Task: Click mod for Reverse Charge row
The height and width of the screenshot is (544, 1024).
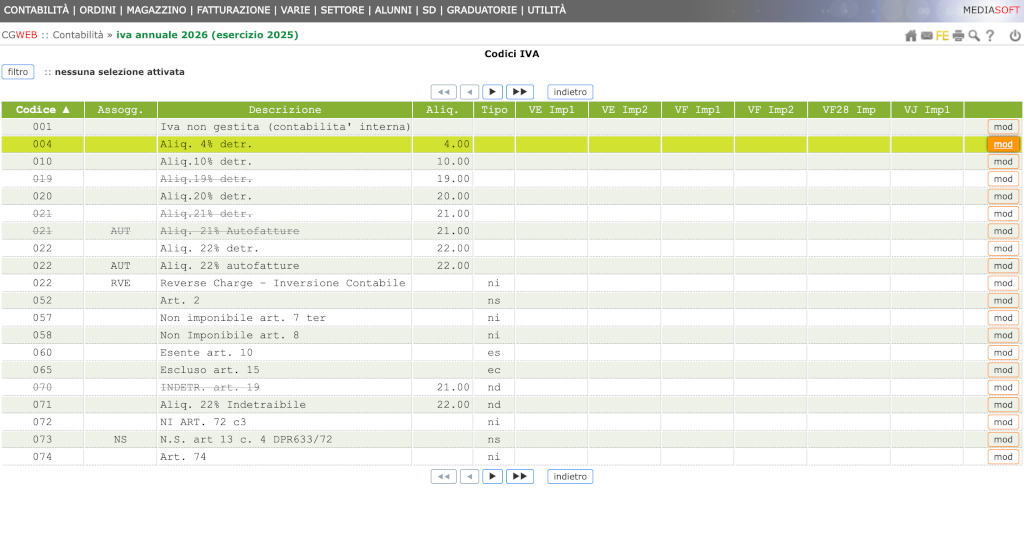Action: [x=1003, y=283]
